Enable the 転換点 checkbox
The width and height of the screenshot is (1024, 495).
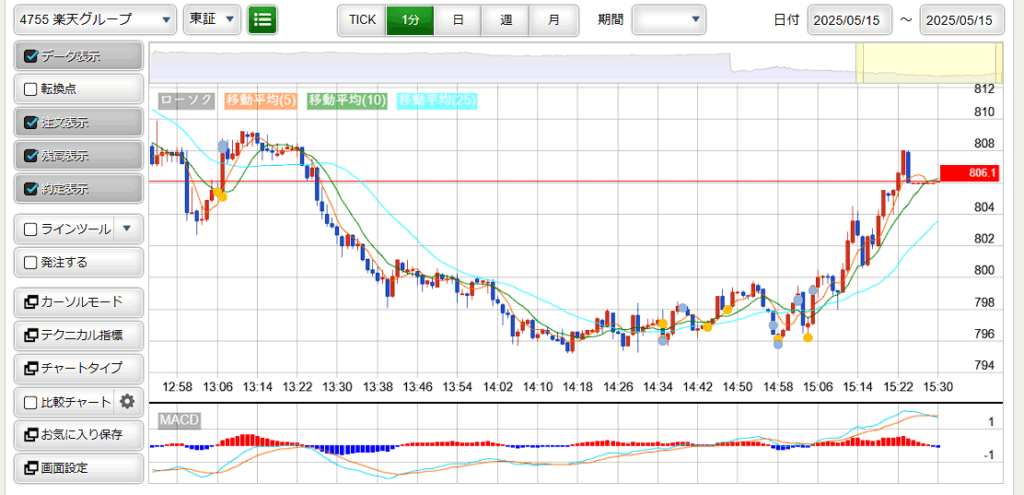(31, 89)
